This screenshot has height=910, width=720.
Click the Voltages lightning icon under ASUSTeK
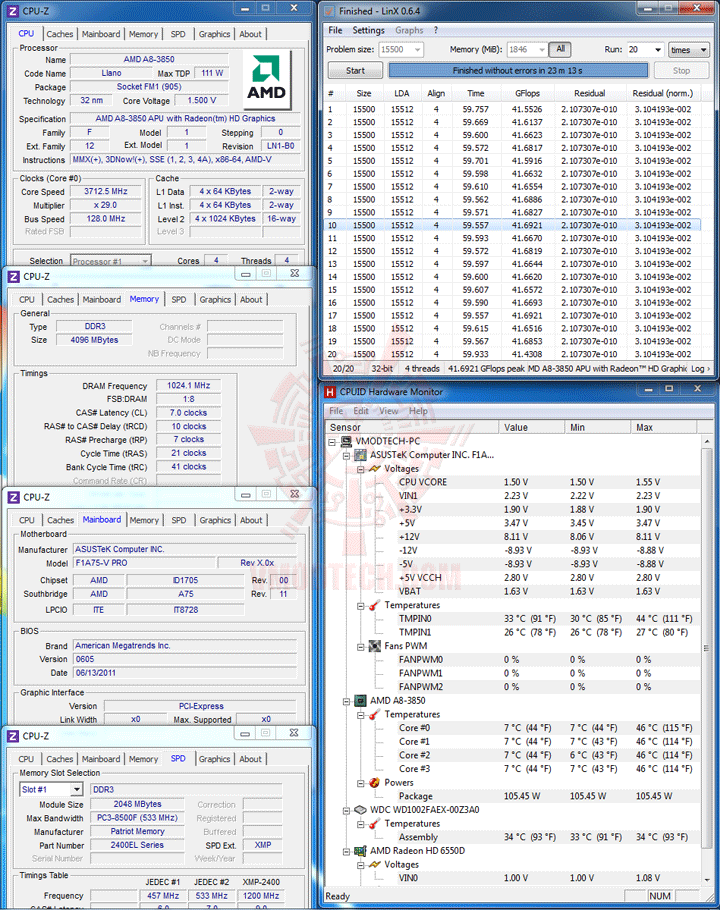pyautogui.click(x=375, y=468)
